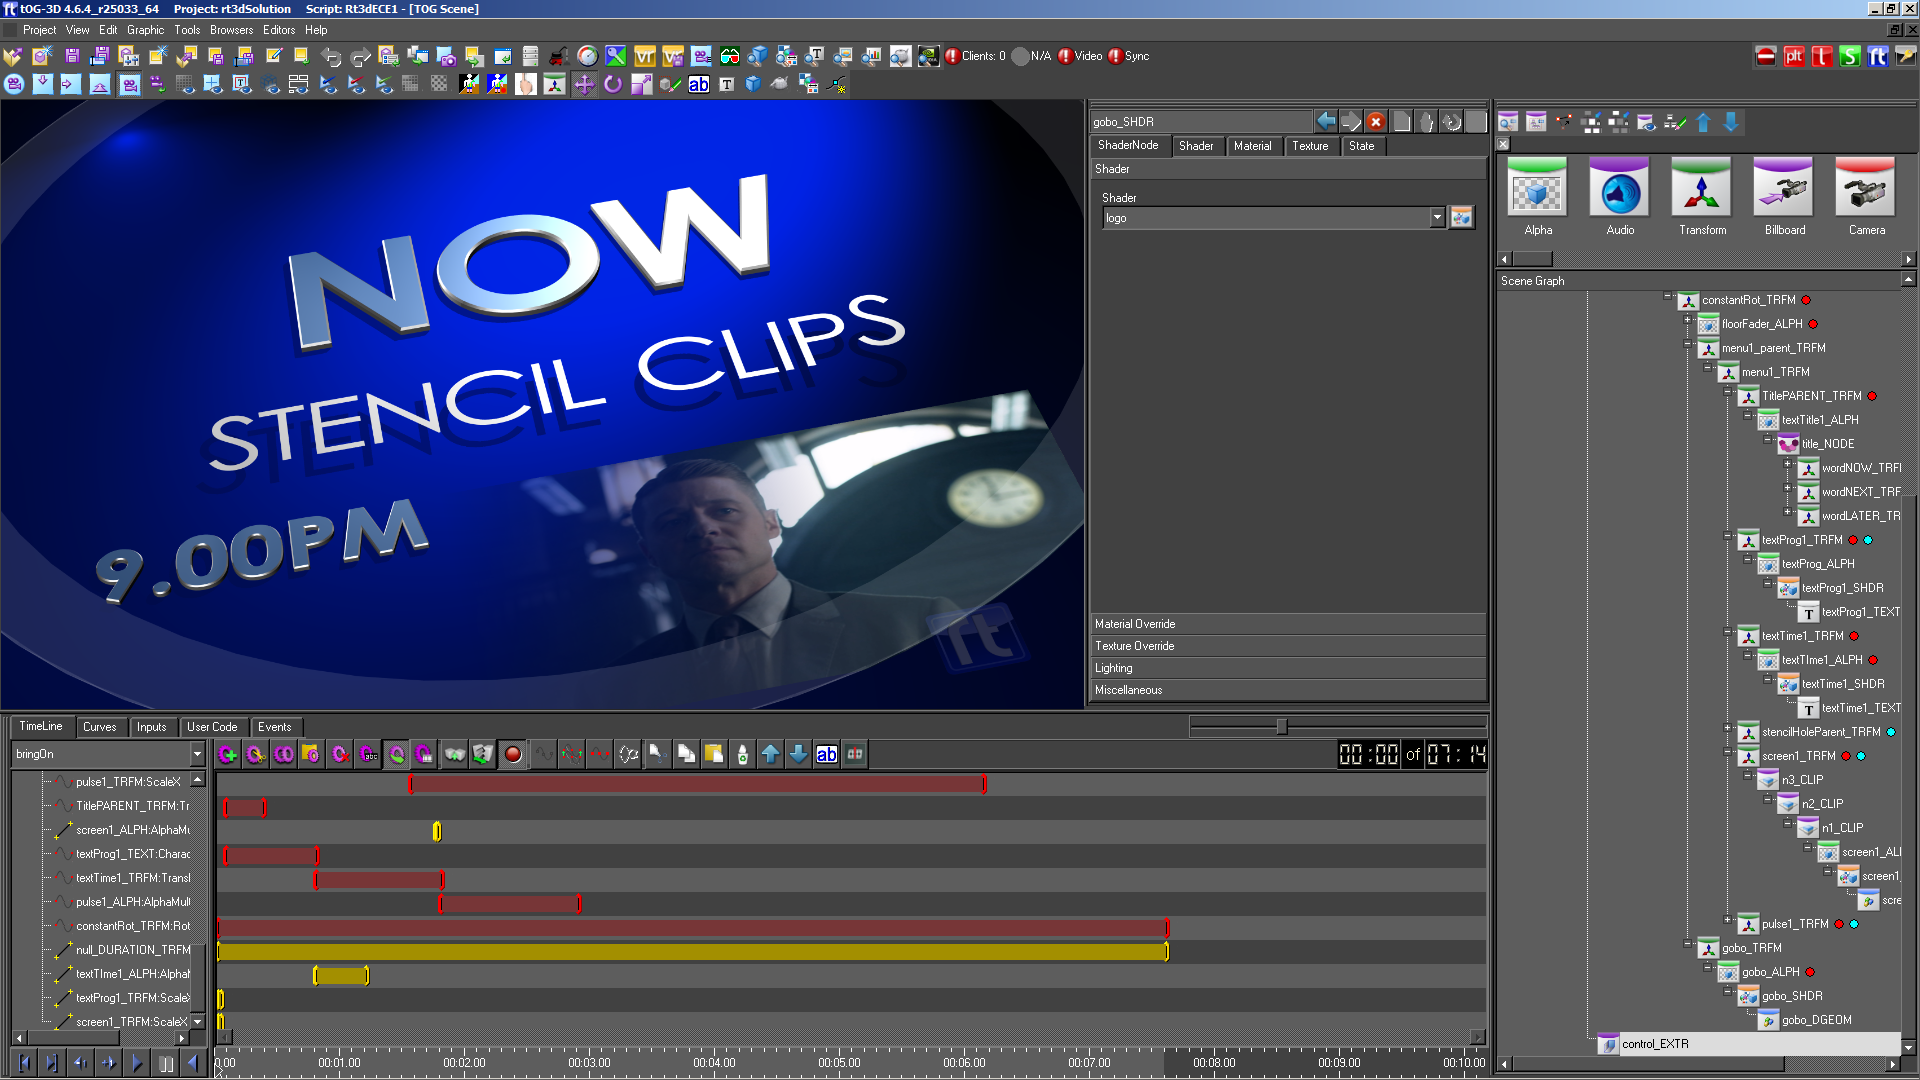The height and width of the screenshot is (1080, 1920).
Task: Click the timeline blue up arrow icon
Action: [770, 755]
